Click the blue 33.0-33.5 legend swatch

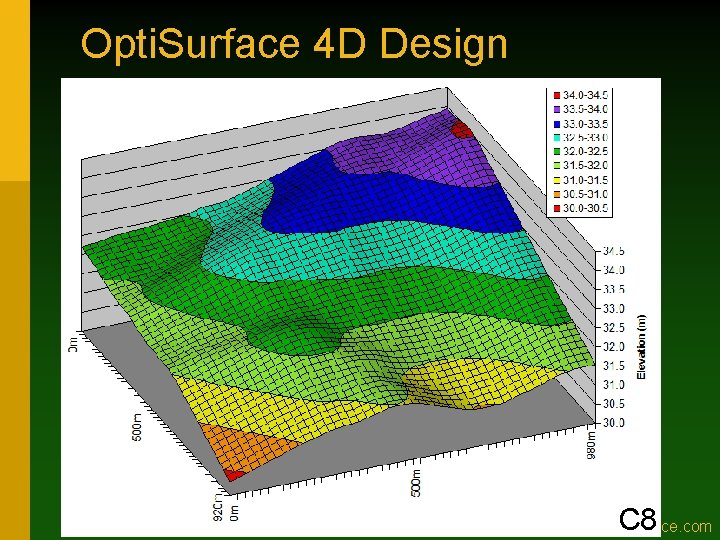click(x=557, y=124)
